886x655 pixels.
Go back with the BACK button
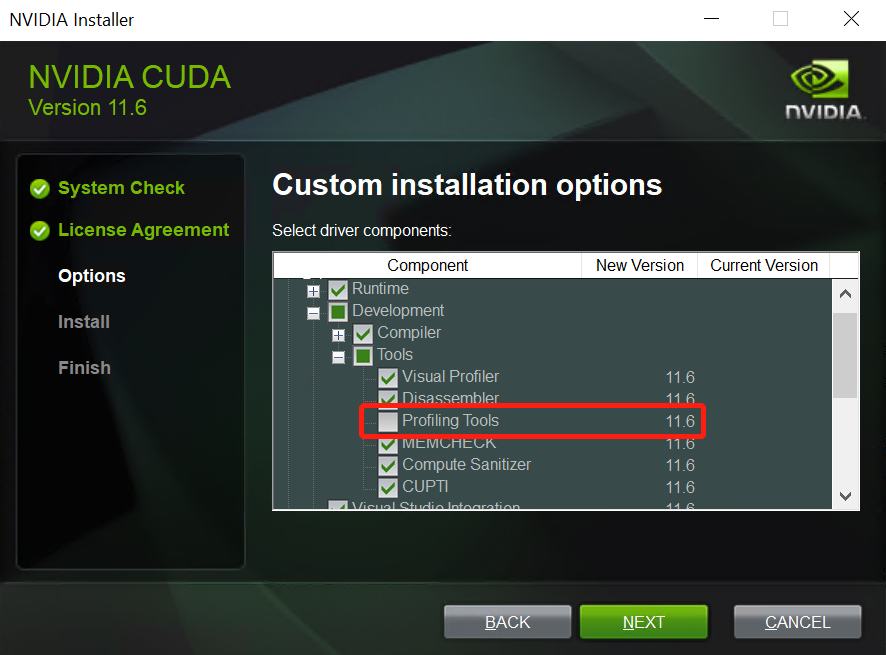coord(507,622)
